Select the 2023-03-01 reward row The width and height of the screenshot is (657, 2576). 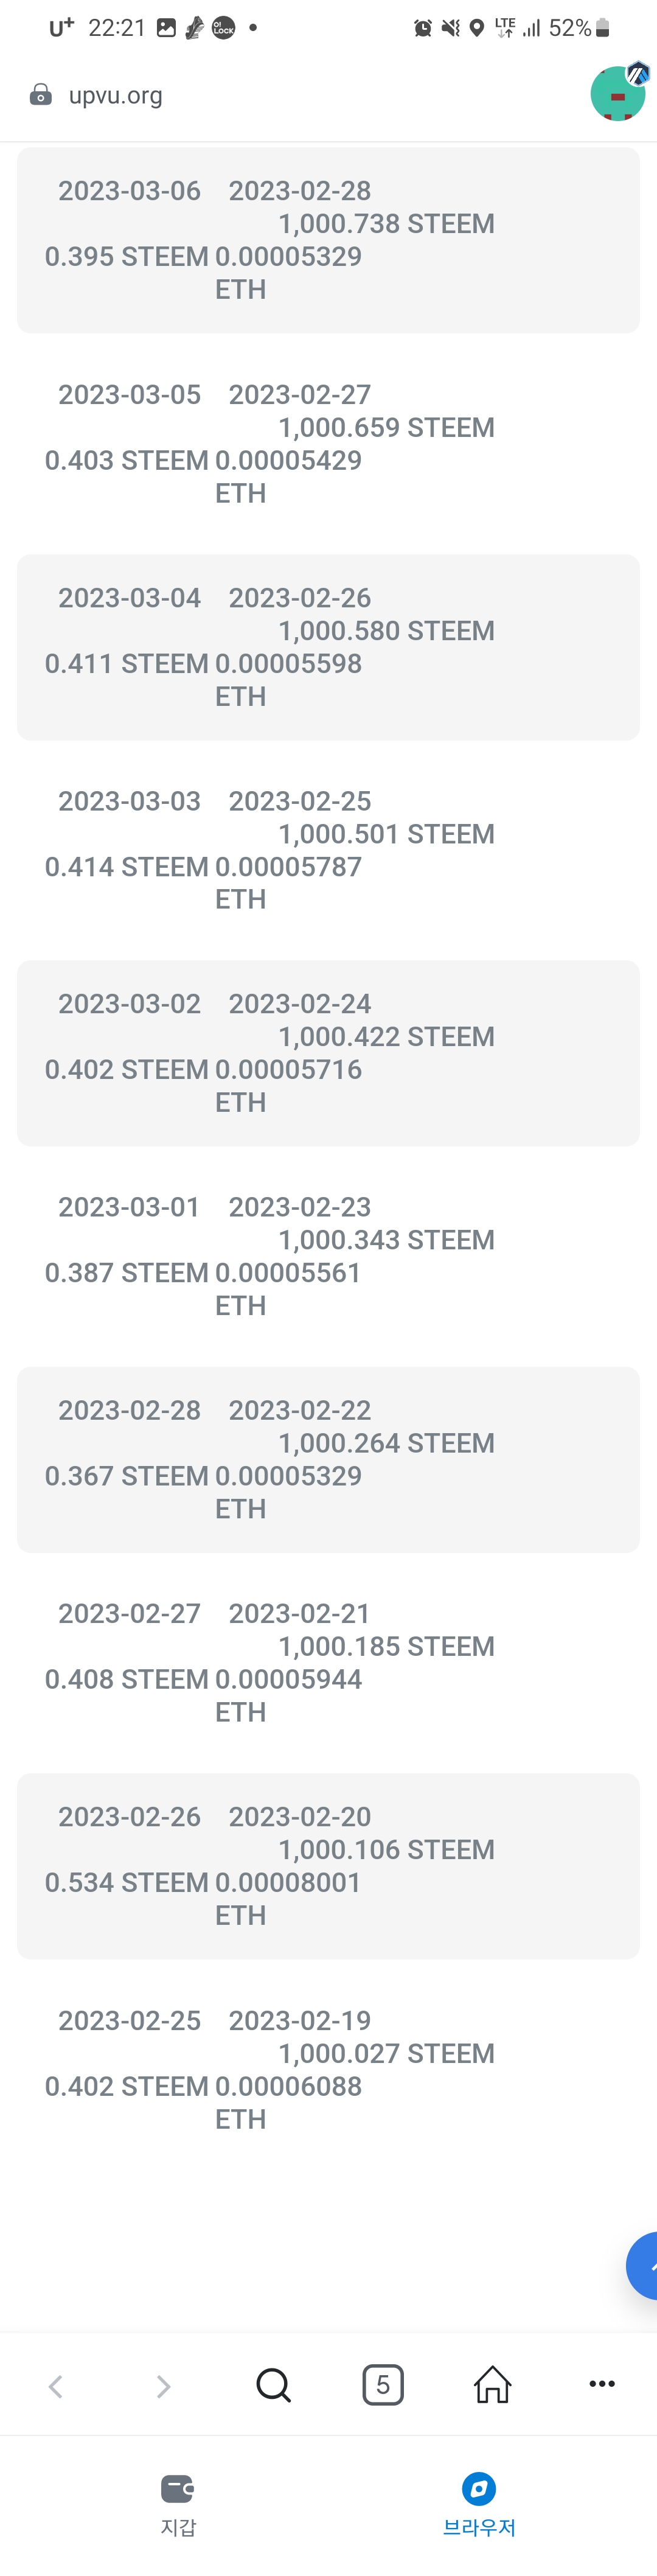click(328, 1256)
